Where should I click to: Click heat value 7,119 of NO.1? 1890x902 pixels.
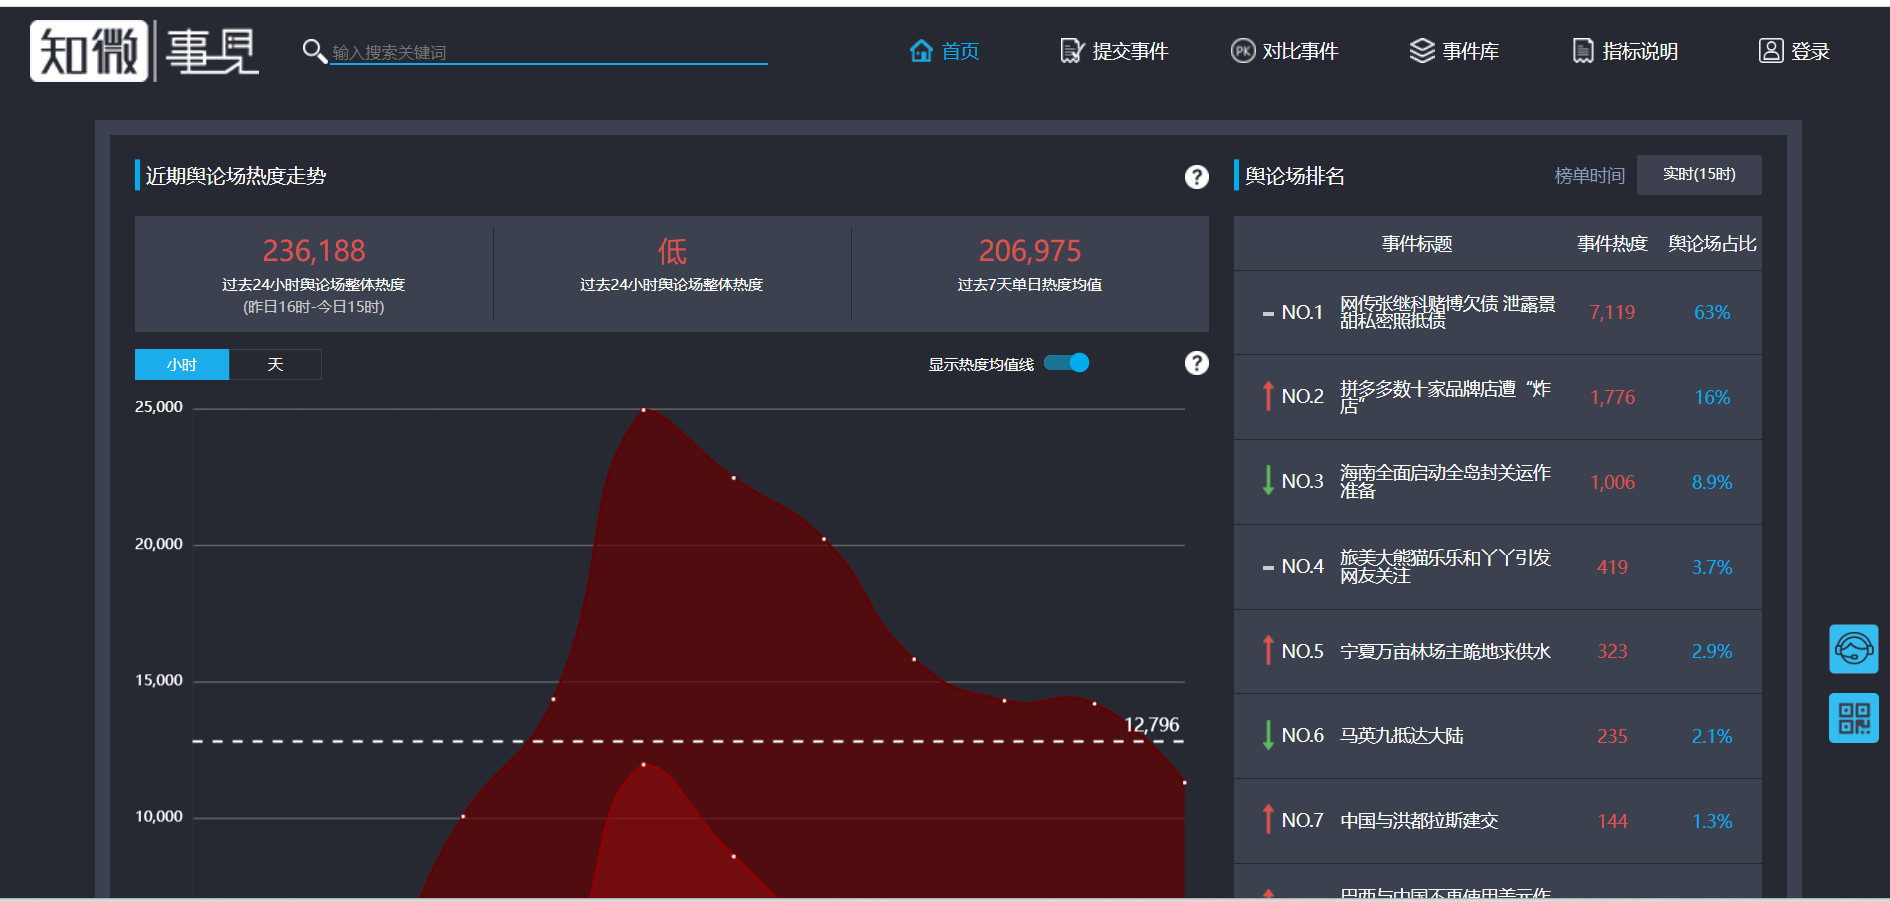point(1612,312)
